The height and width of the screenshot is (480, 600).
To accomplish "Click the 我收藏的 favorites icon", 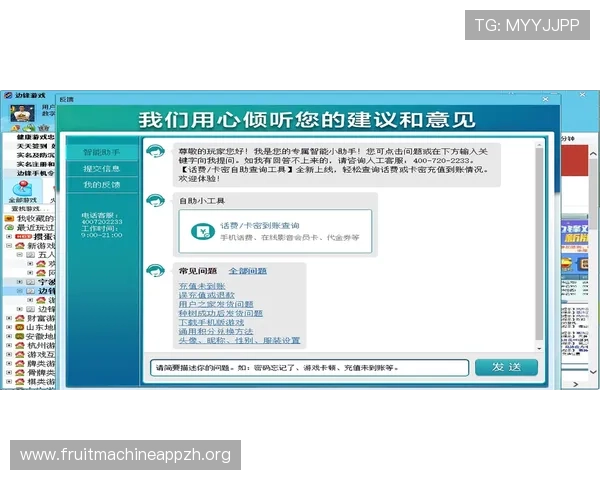I will point(9,219).
